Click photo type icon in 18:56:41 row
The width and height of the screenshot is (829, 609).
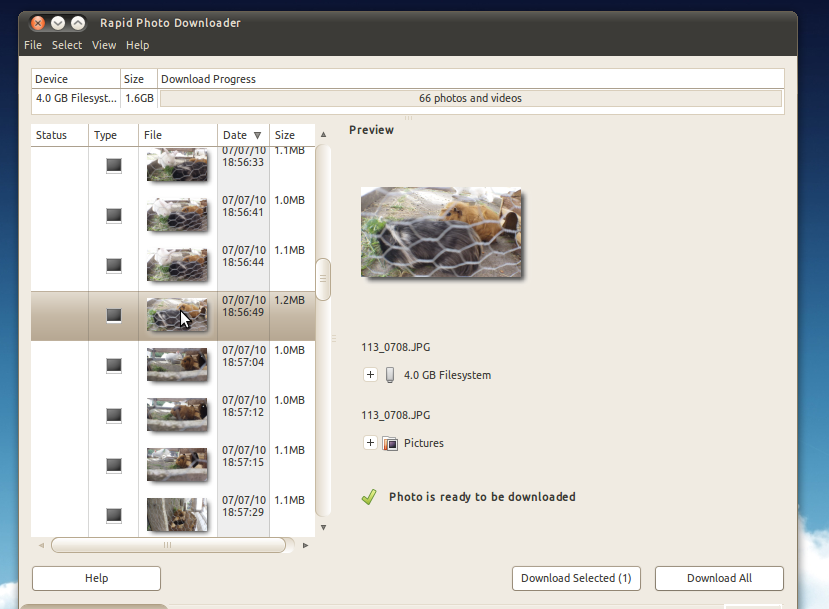[x=114, y=215]
